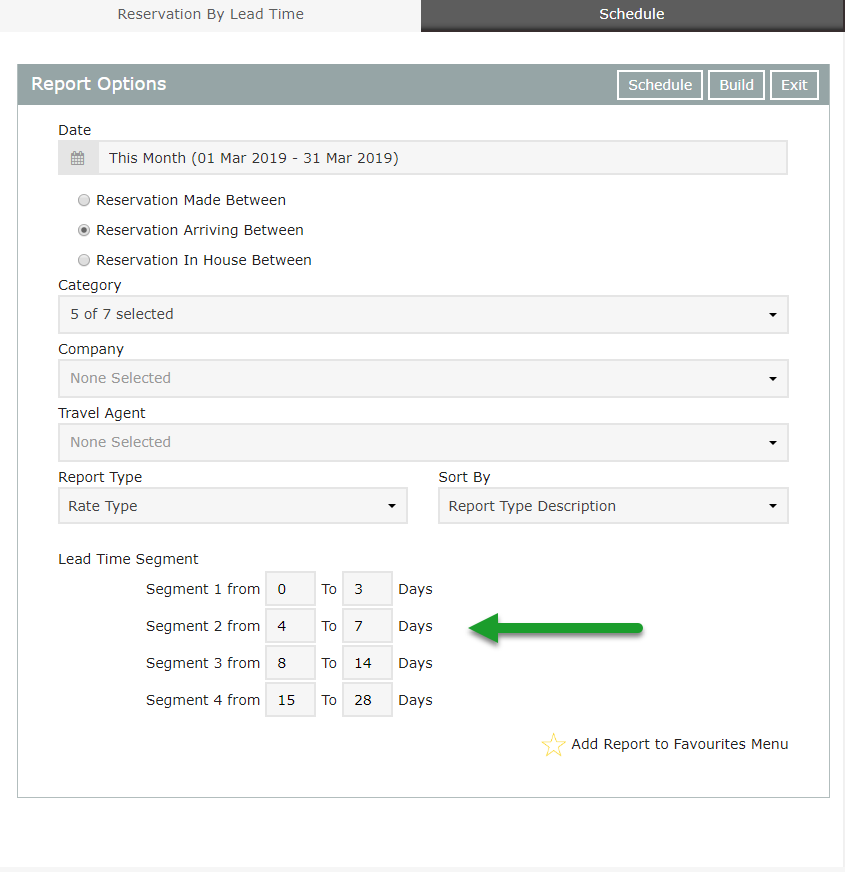
Task: Open the Travel Agent dropdown
Action: [x=423, y=443]
